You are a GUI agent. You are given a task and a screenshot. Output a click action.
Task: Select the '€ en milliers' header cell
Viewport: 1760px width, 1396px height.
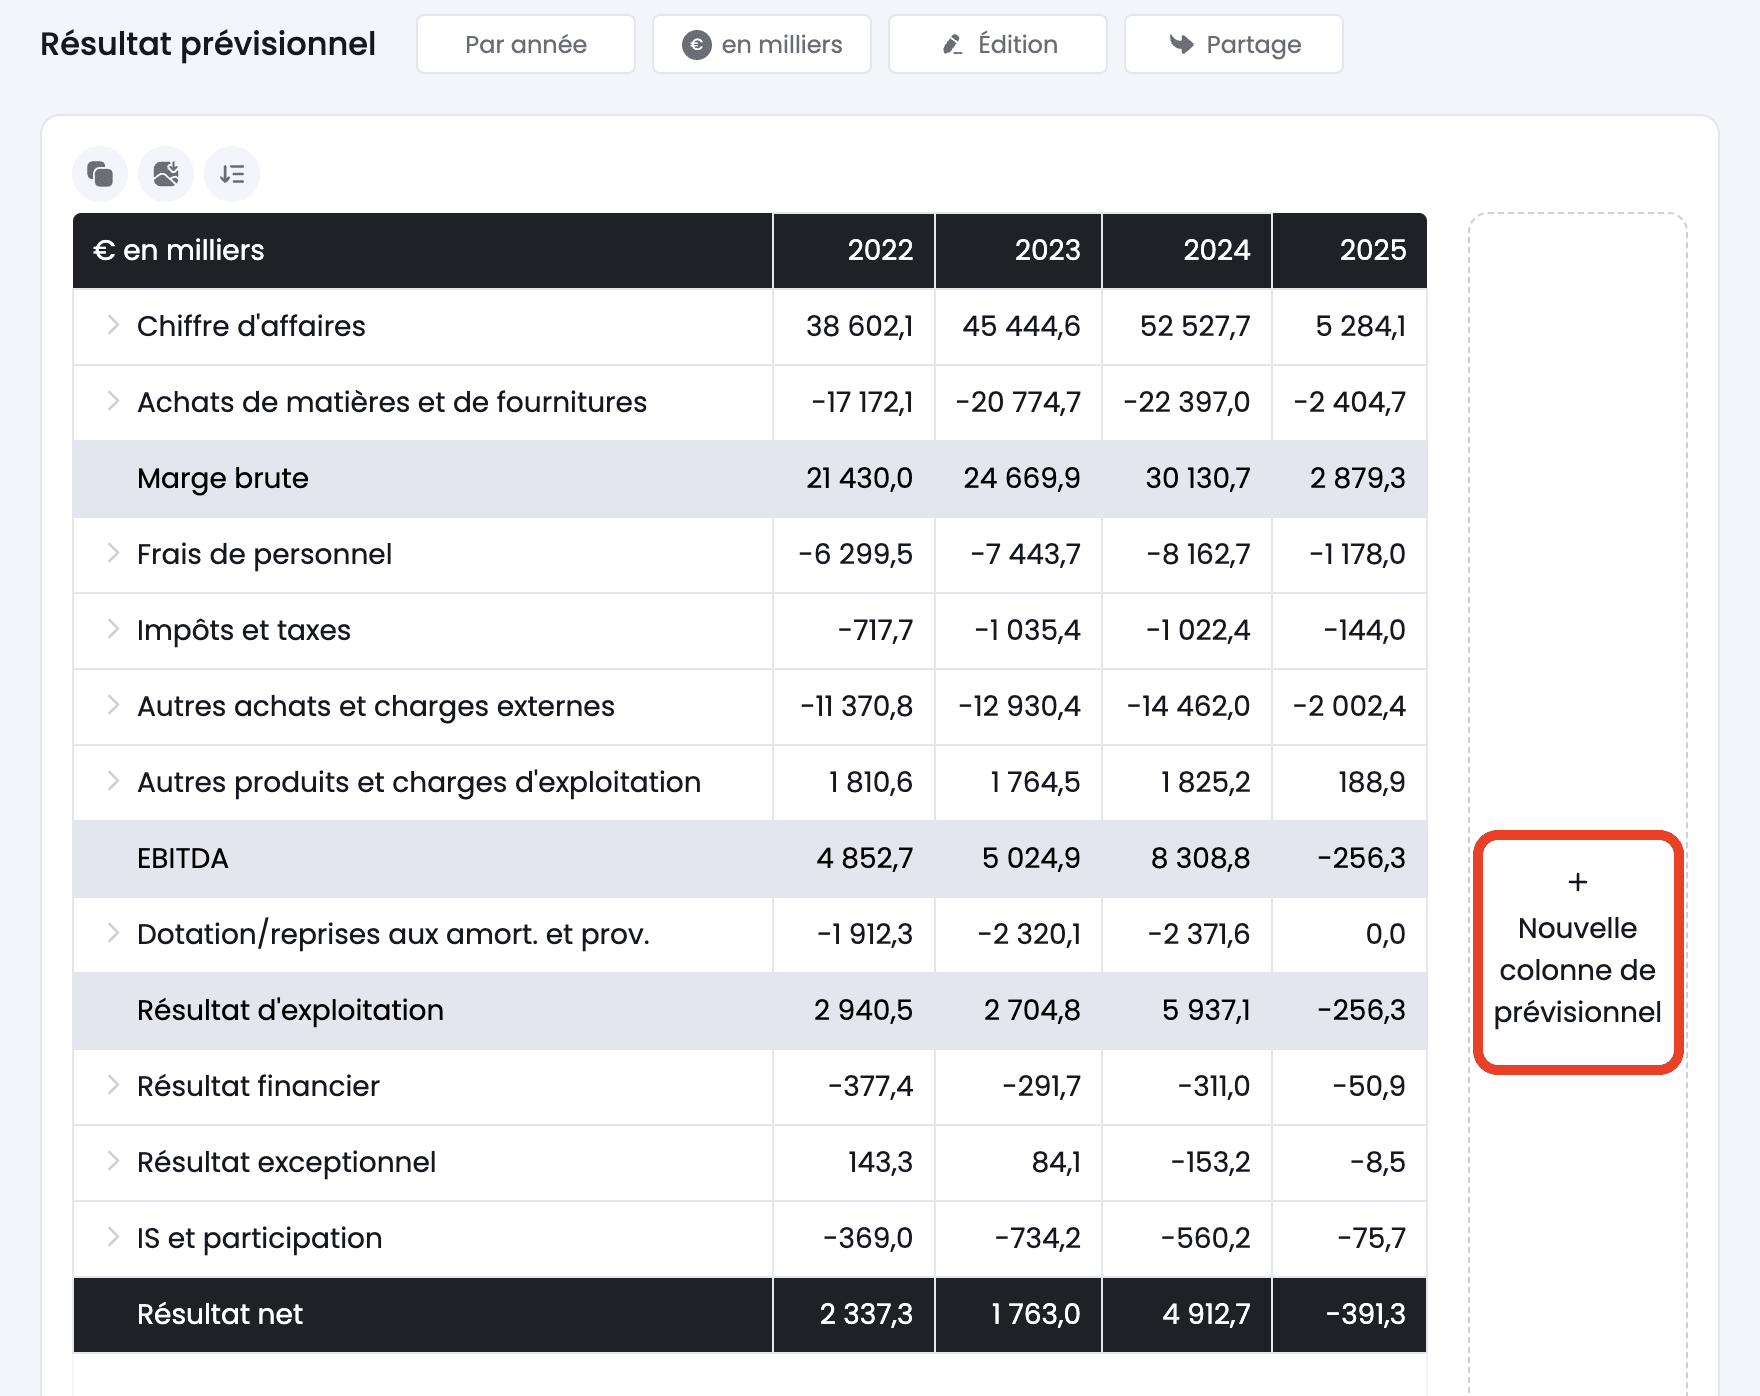(x=423, y=250)
